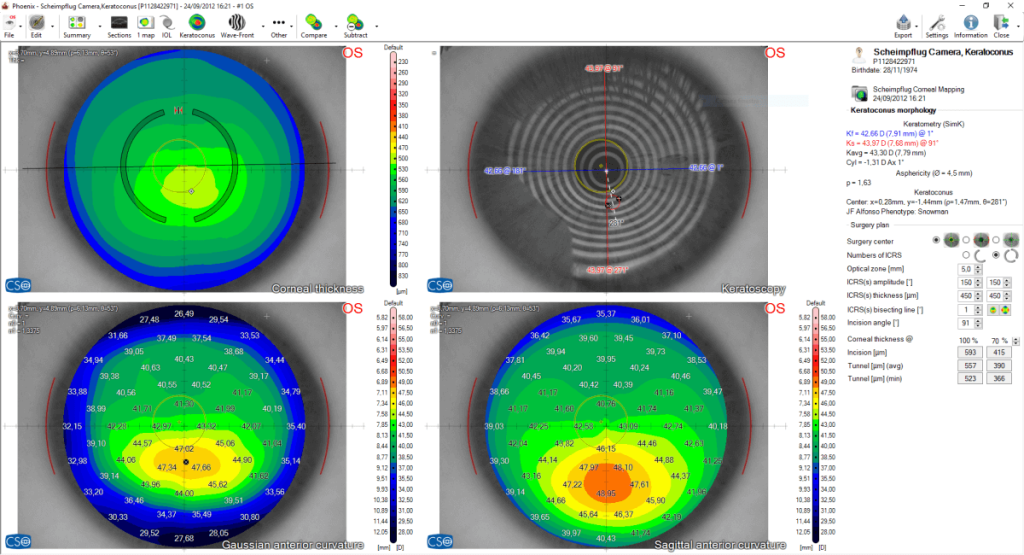The image size is (1024, 555).
Task: Click the Tunnel avg 557 value button
Action: 969,367
